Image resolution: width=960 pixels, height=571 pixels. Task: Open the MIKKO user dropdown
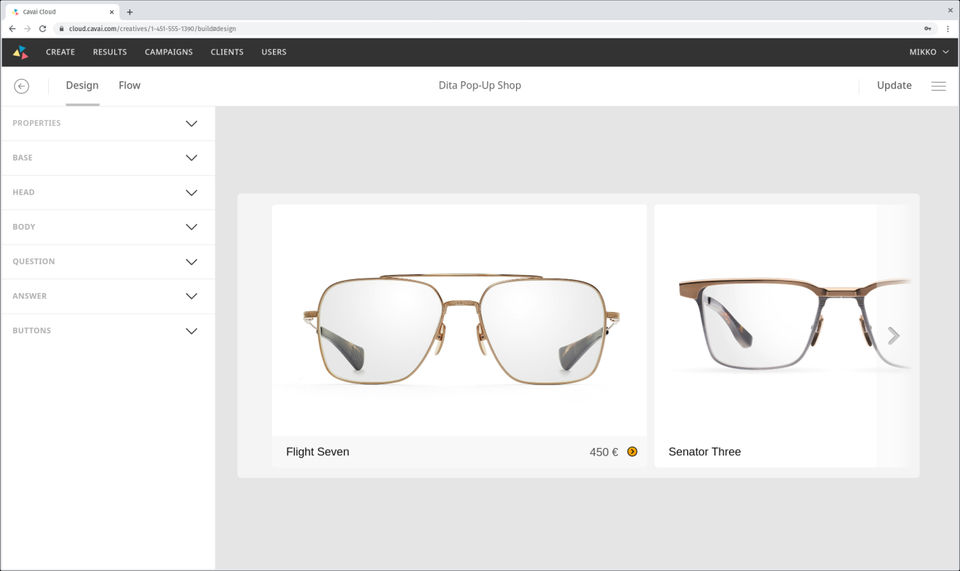coord(929,52)
